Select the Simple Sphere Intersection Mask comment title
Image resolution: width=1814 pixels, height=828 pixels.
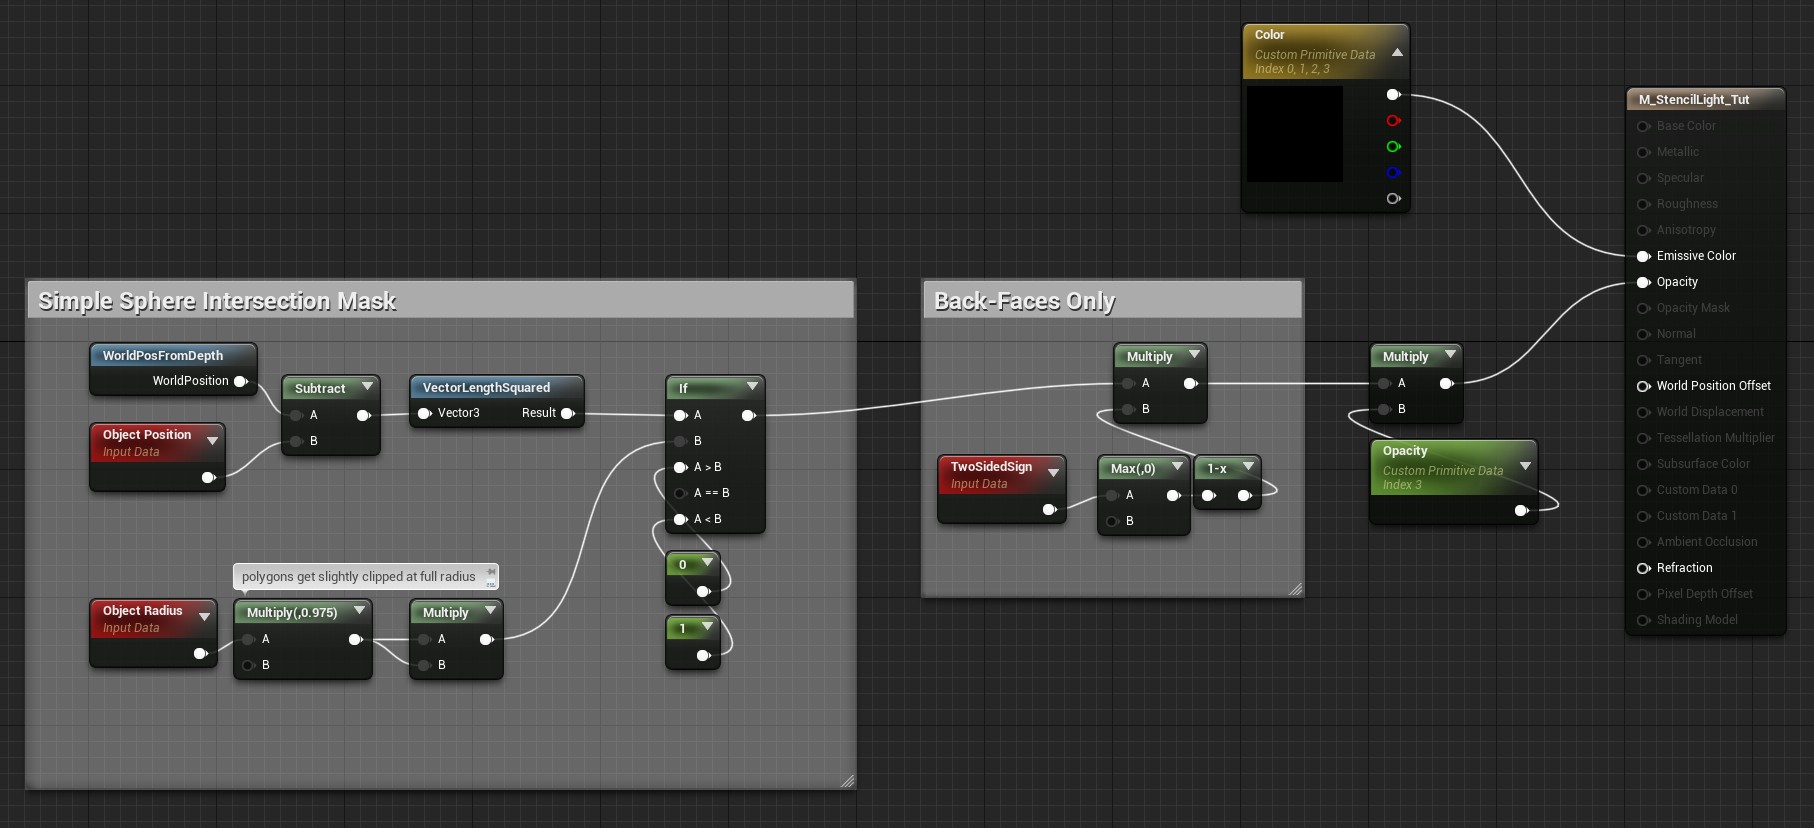(x=217, y=301)
